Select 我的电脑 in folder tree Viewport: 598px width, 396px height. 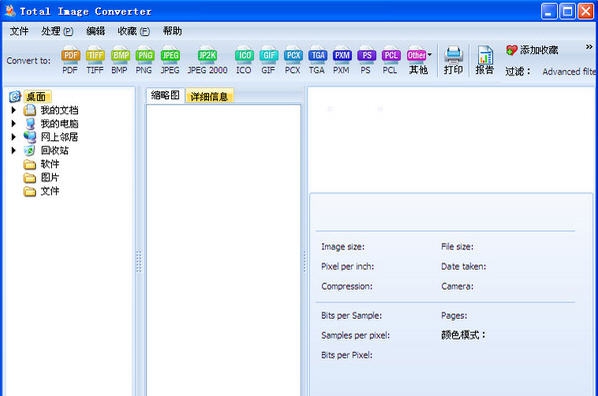(x=59, y=124)
